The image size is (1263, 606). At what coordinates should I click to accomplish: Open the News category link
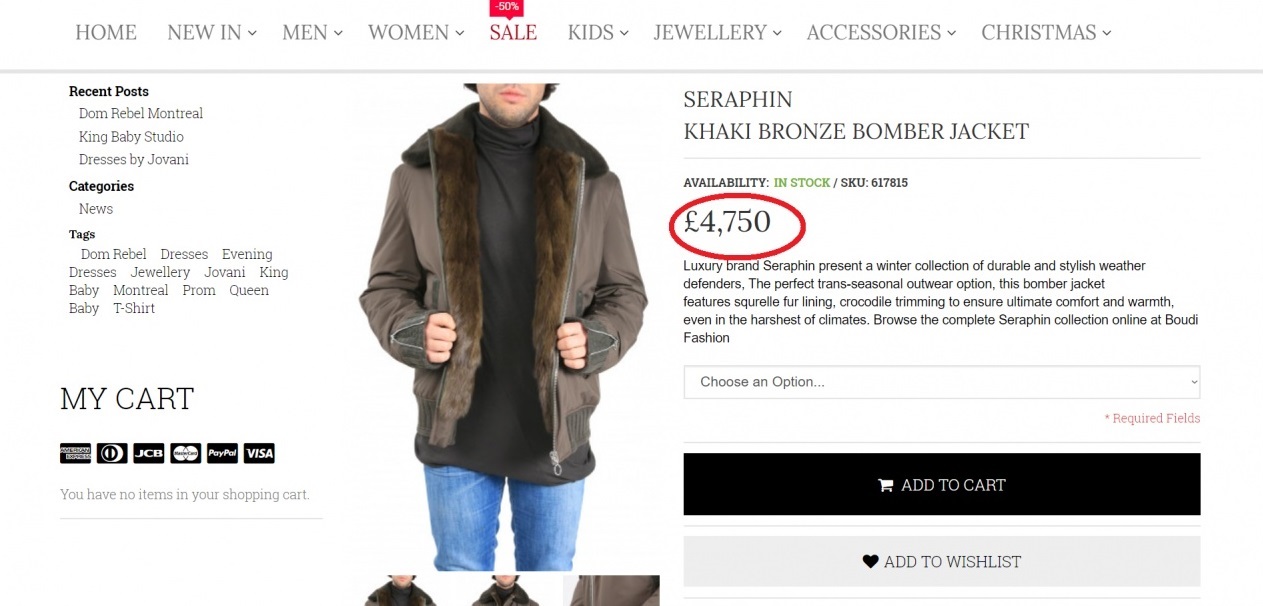tap(96, 209)
